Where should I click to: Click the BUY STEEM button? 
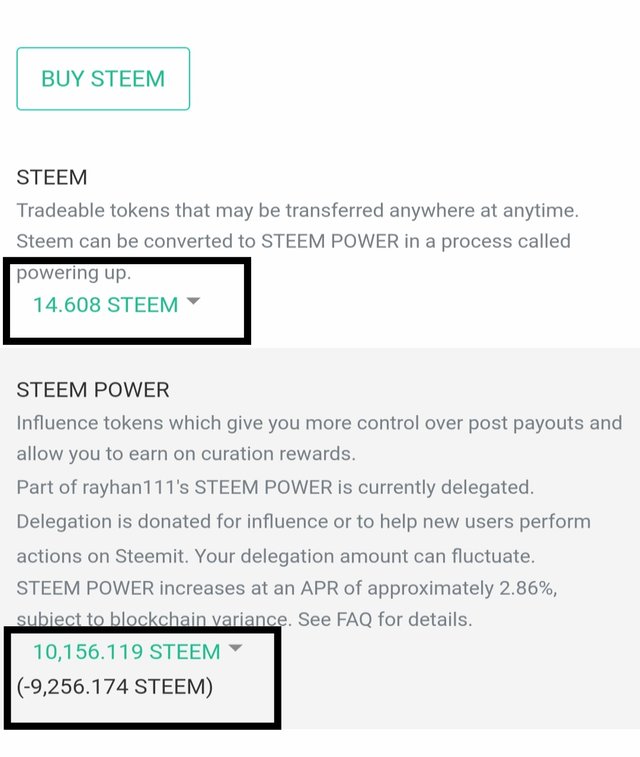103,79
